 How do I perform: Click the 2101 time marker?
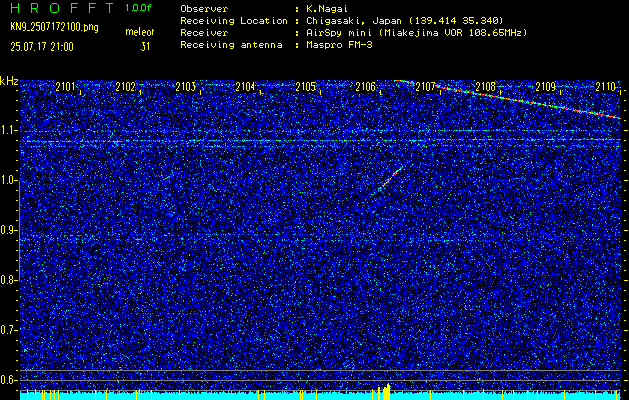coord(65,86)
